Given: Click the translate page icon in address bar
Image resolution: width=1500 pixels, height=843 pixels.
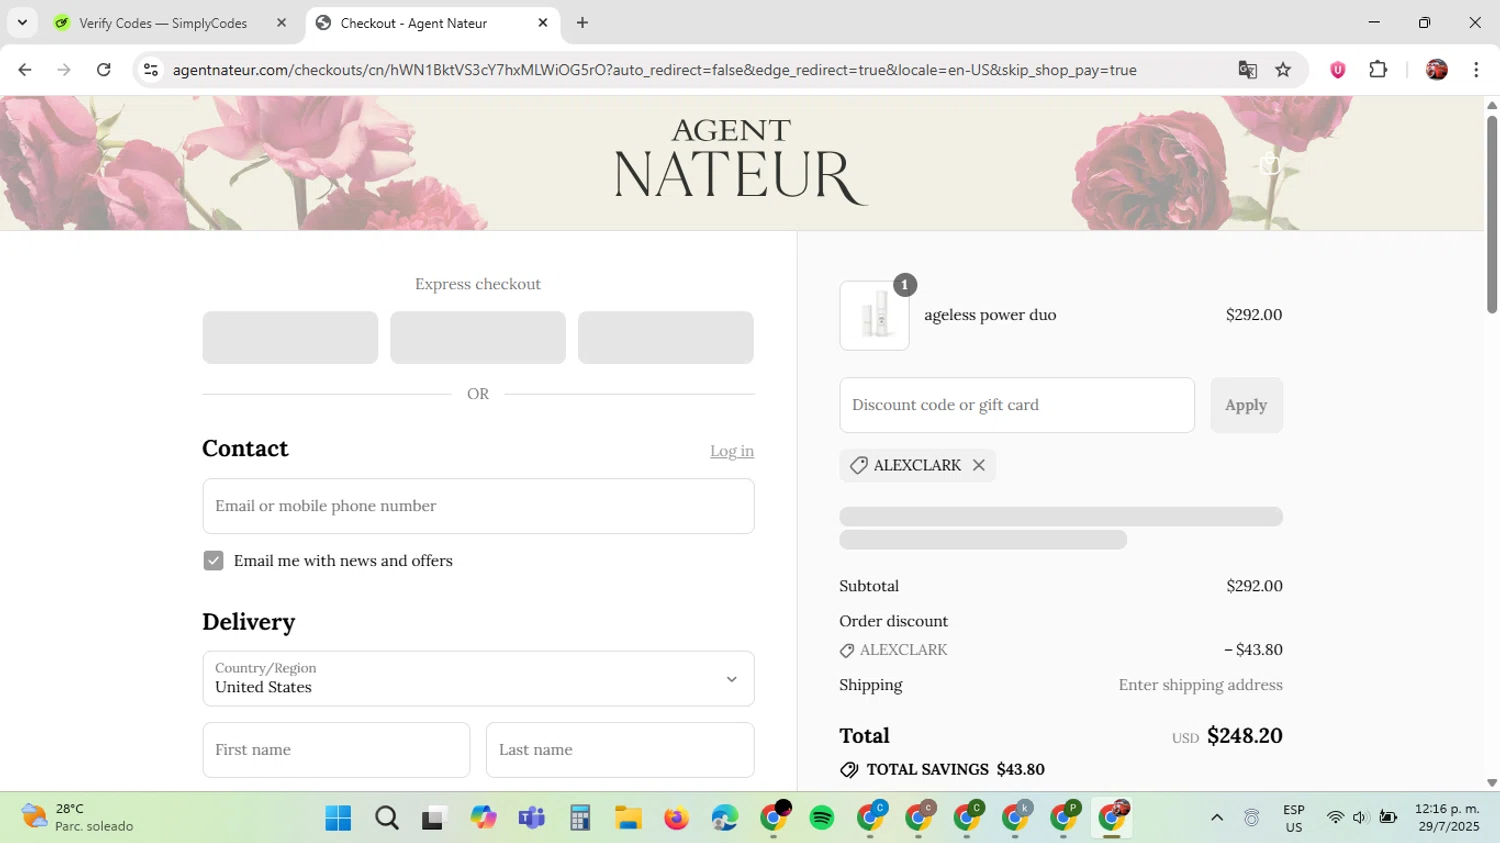Looking at the screenshot, I should pos(1247,70).
